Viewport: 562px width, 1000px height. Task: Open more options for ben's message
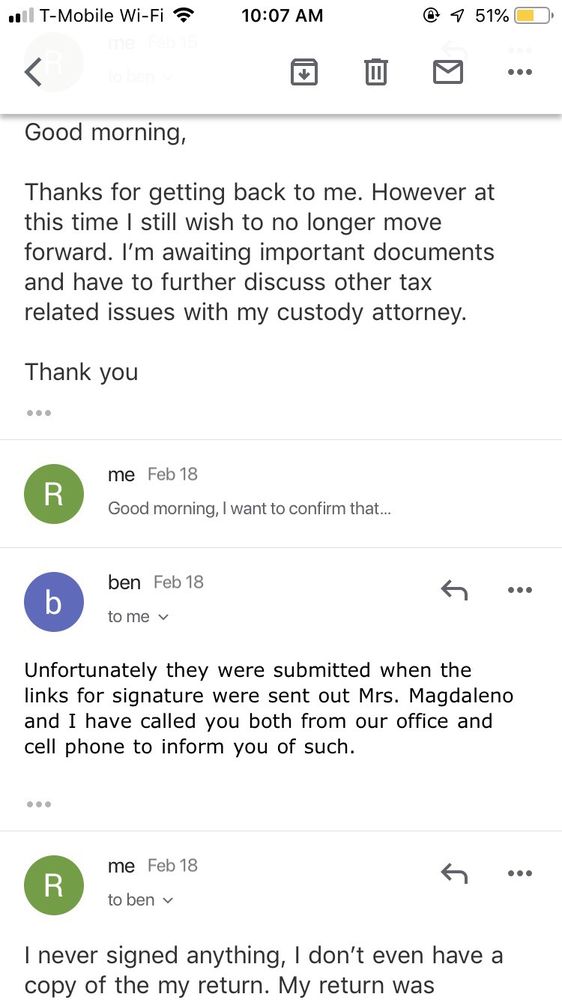pyautogui.click(x=520, y=591)
